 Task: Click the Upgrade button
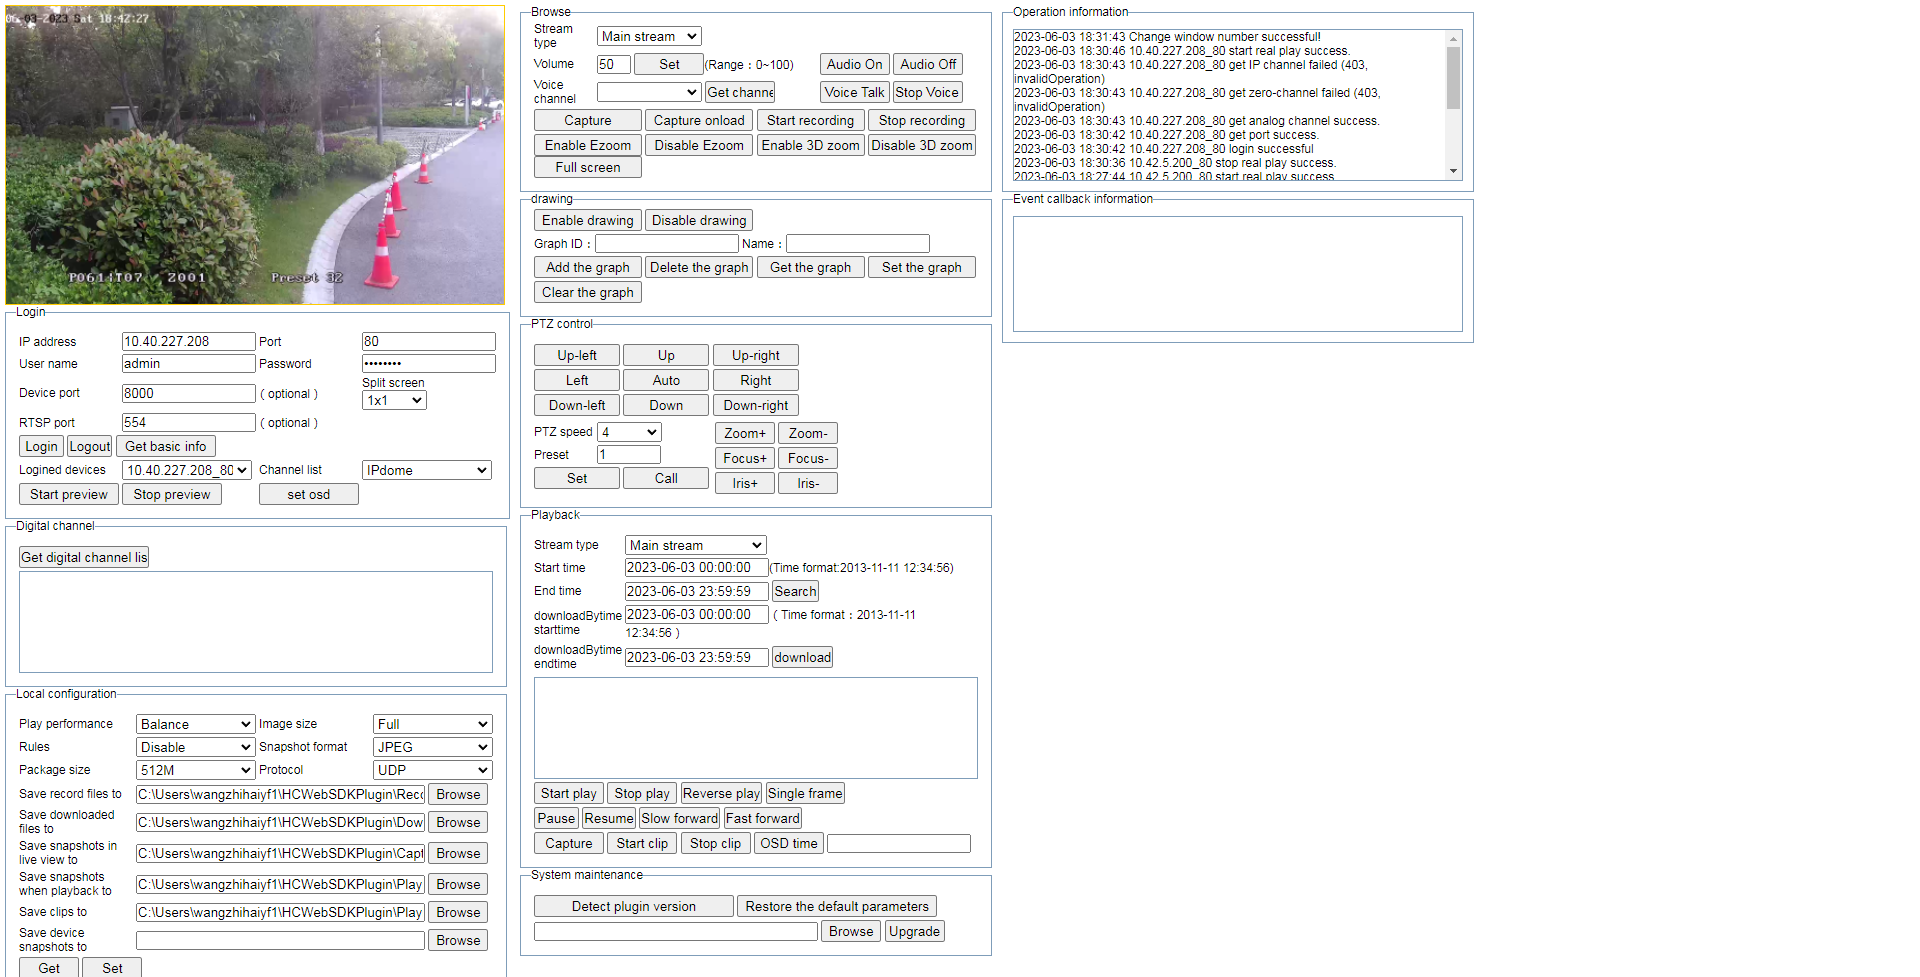tap(914, 931)
